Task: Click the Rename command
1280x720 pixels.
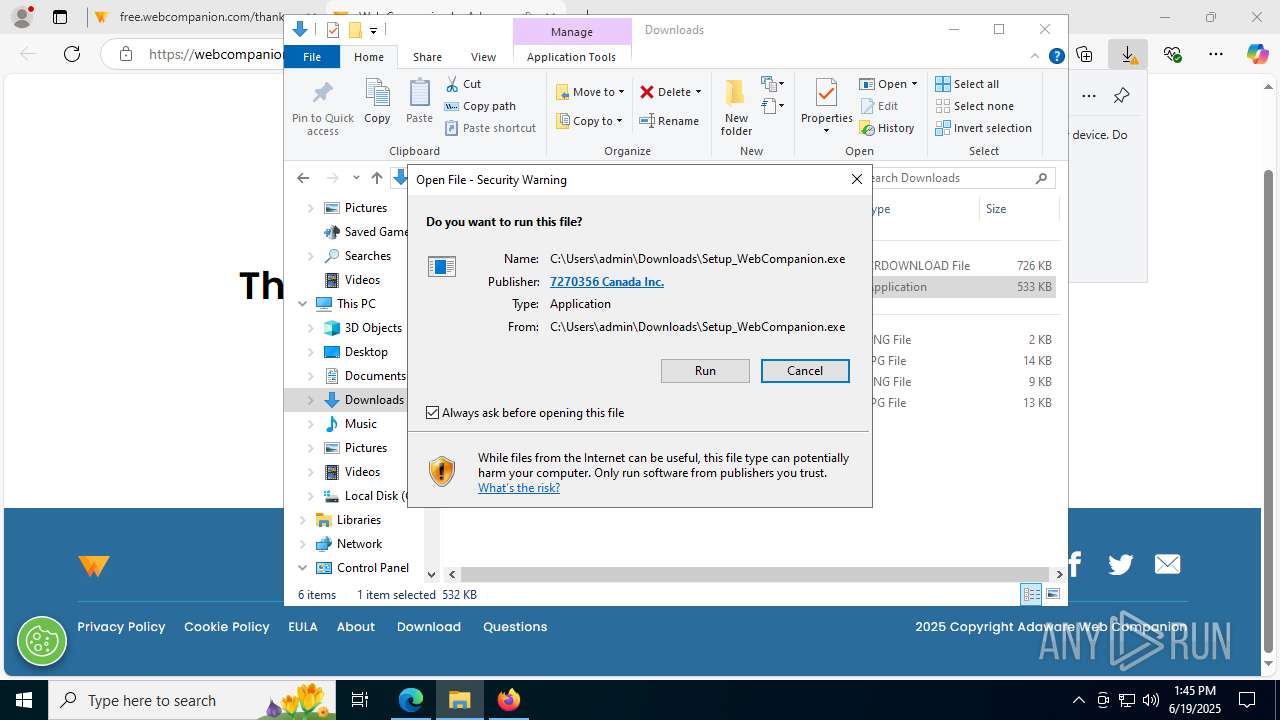Action: click(669, 121)
